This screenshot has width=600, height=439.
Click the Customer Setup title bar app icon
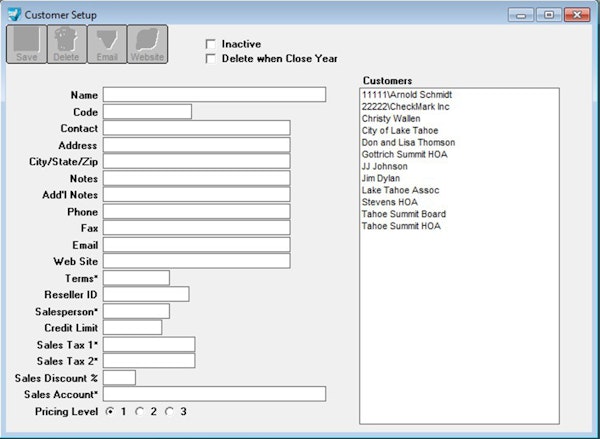[x=13, y=14]
